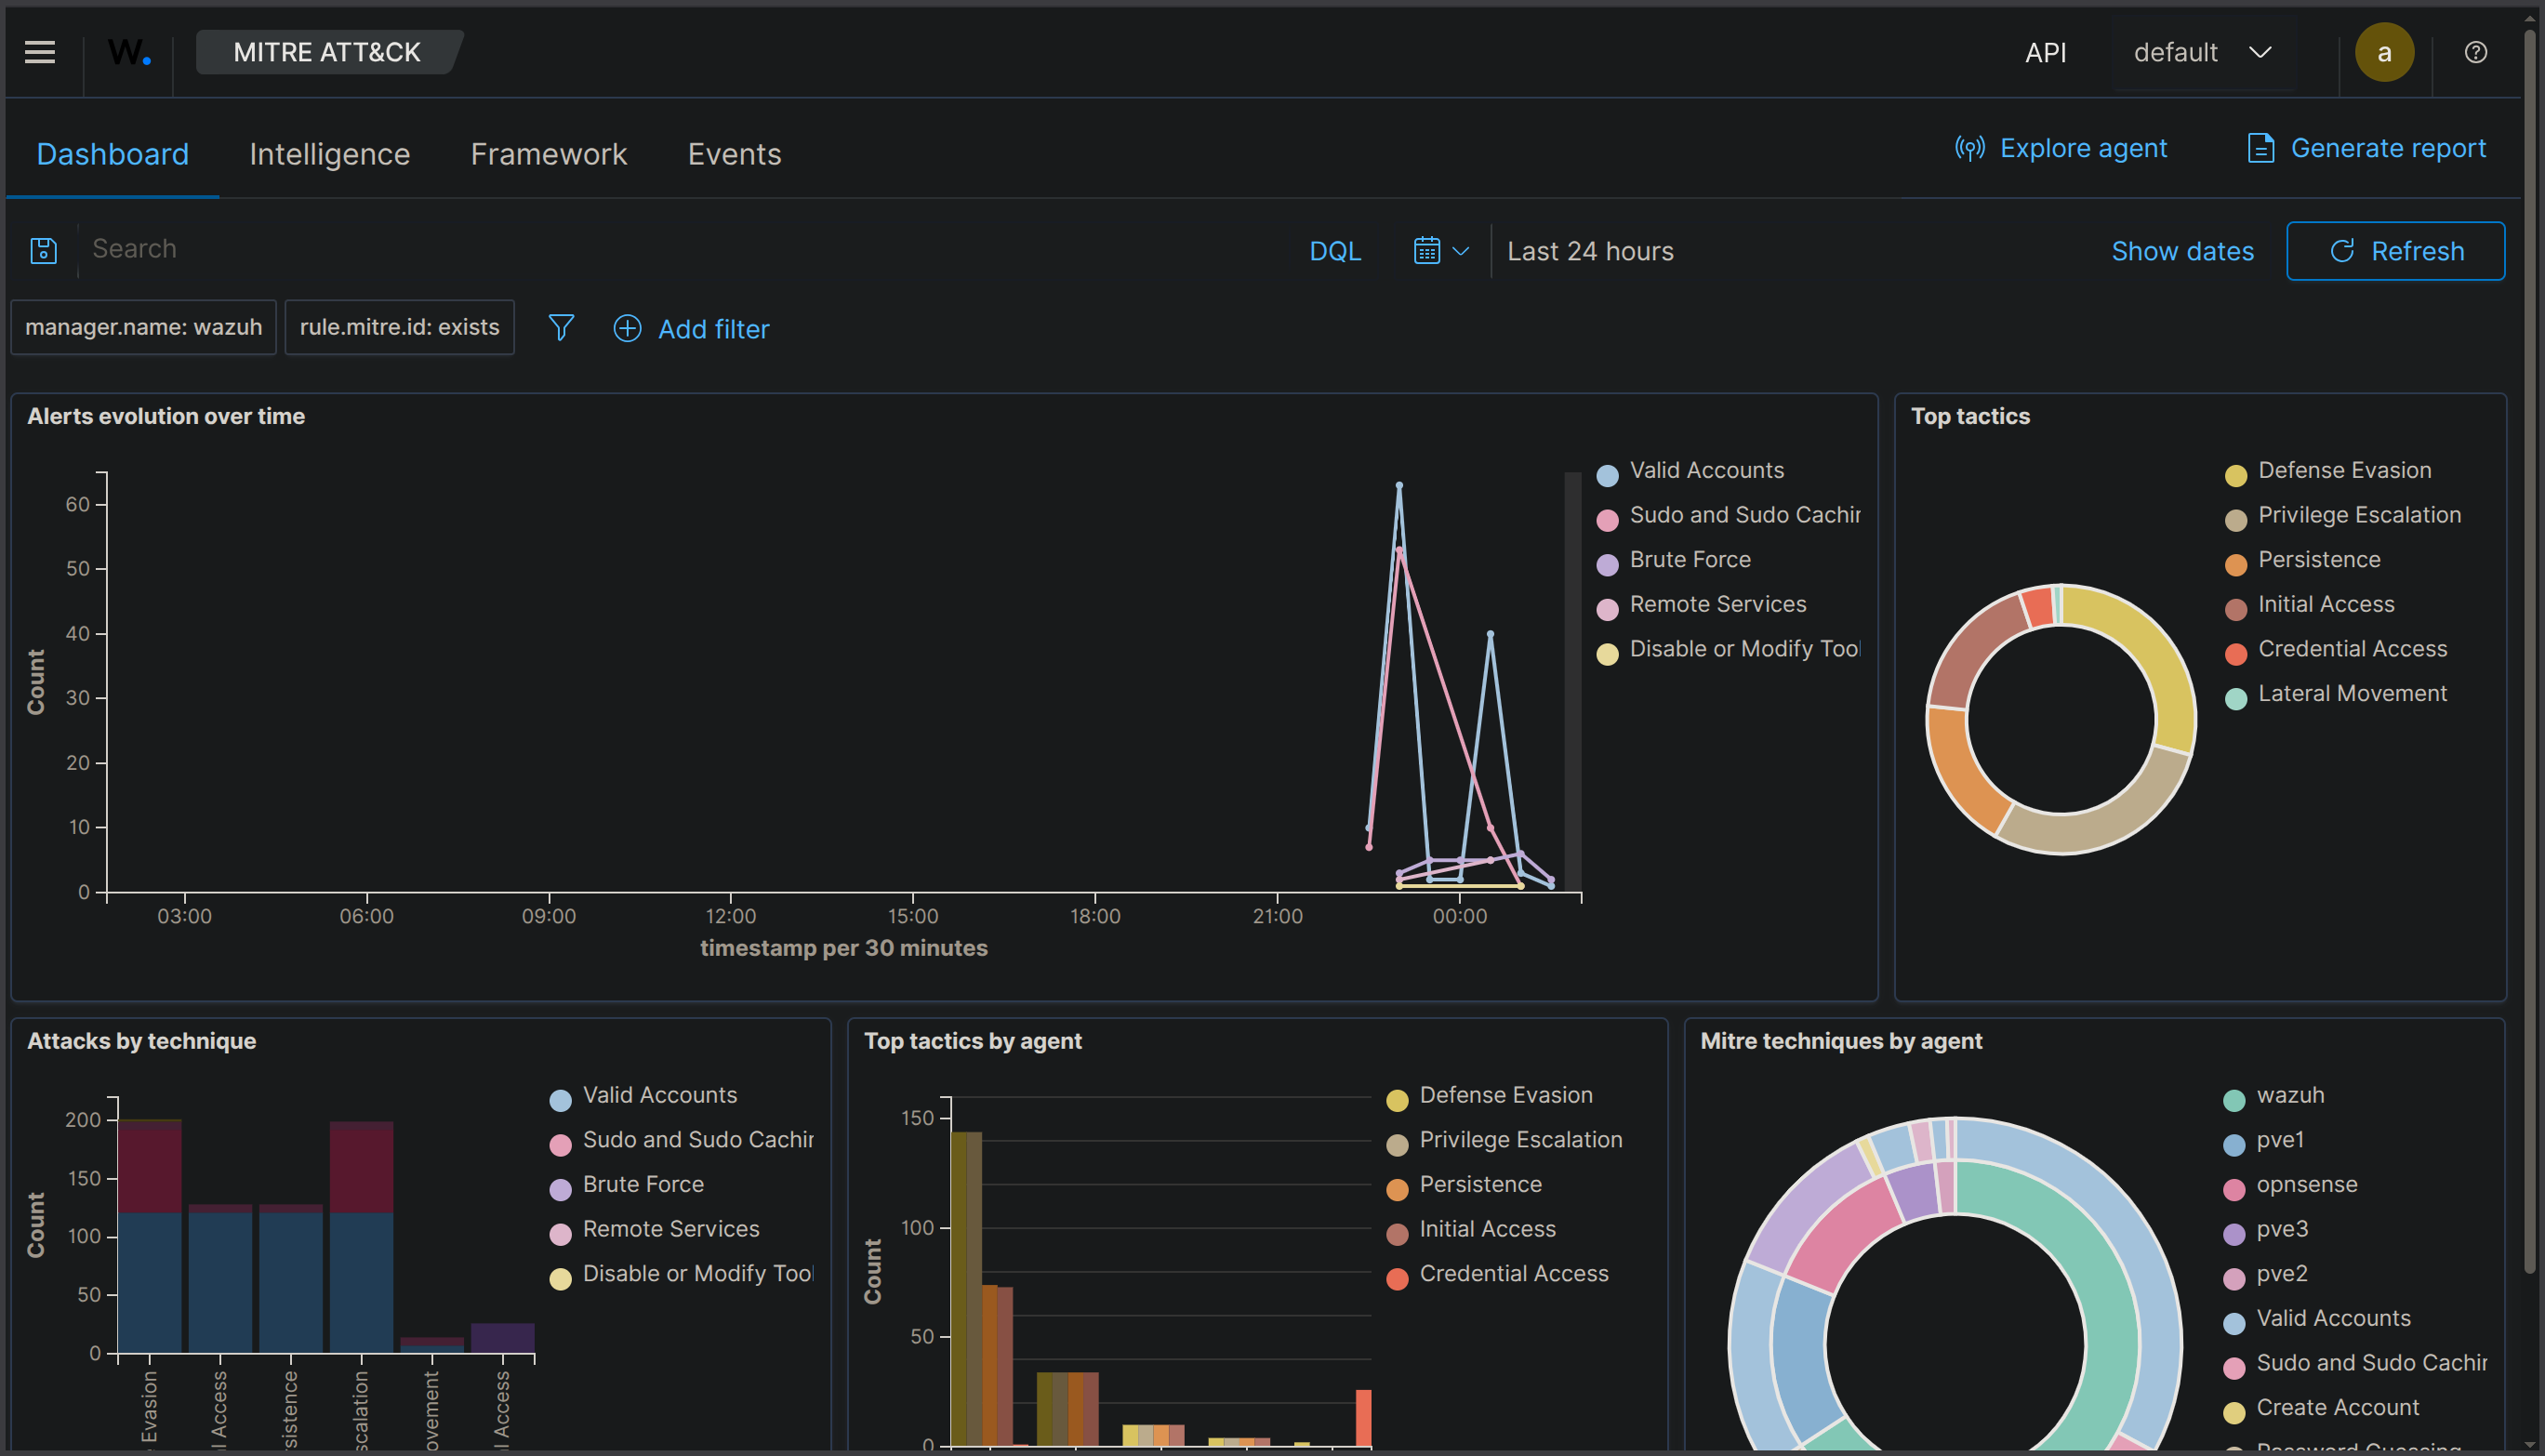Click the Explore agent icon
This screenshot has height=1456, width=2545.
click(1969, 147)
